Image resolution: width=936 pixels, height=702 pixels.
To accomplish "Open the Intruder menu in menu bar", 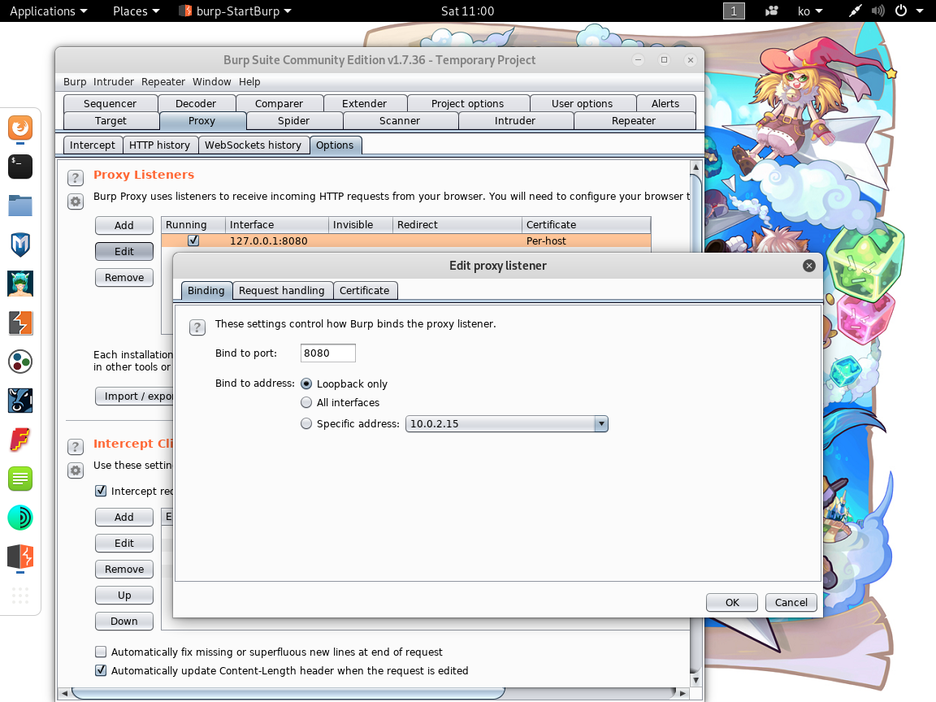I will coord(113,82).
